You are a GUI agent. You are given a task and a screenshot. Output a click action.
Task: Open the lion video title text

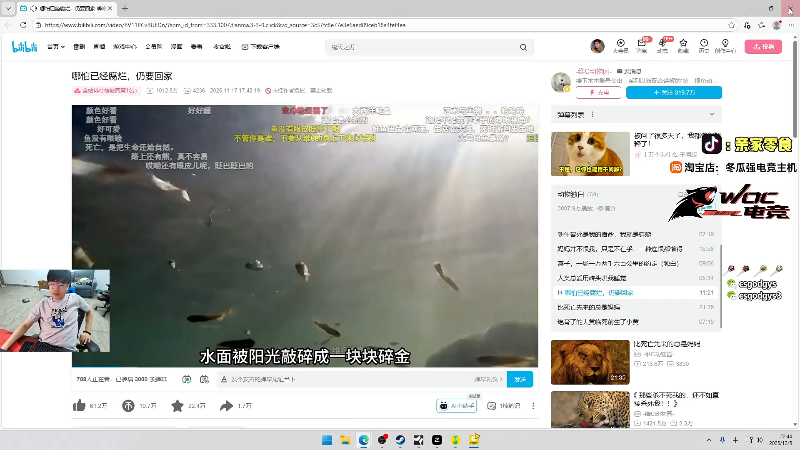667,344
